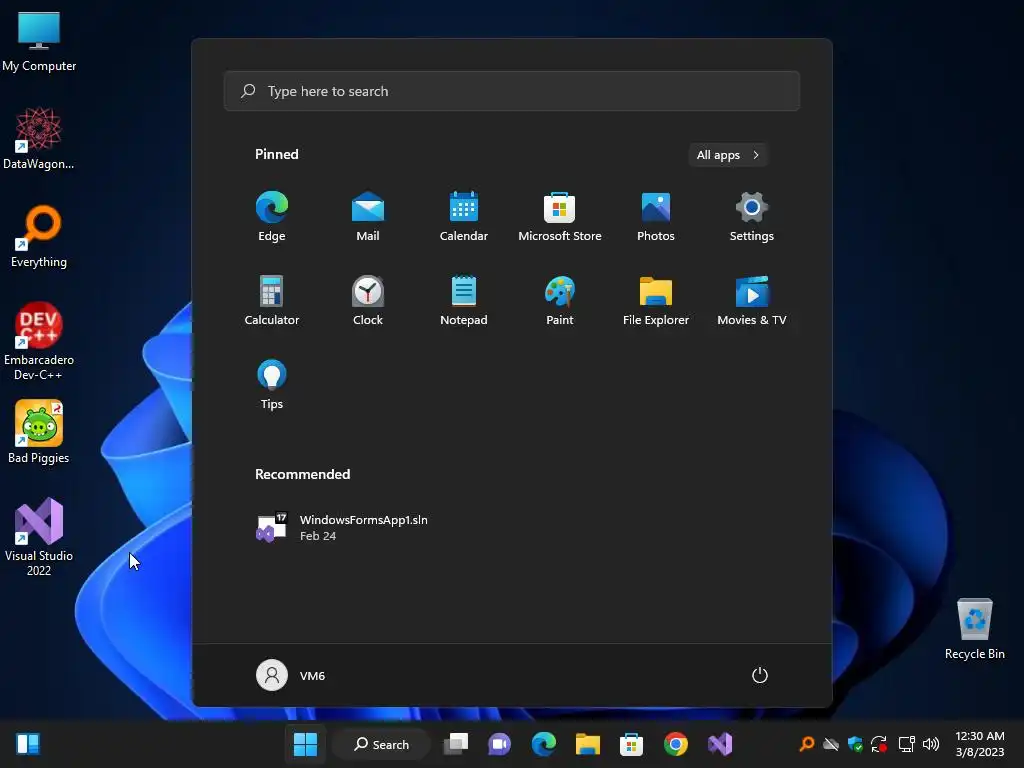Open Windows Security tray icon
The image size is (1024, 768).
(855, 744)
